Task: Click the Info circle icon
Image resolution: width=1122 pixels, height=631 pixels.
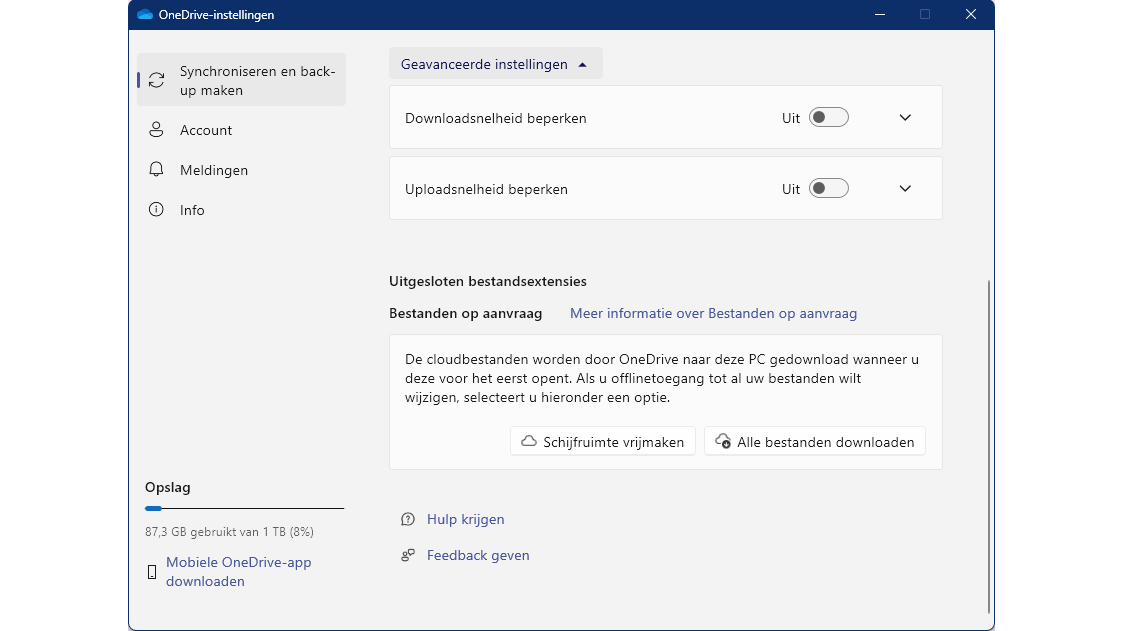Action: coord(156,210)
